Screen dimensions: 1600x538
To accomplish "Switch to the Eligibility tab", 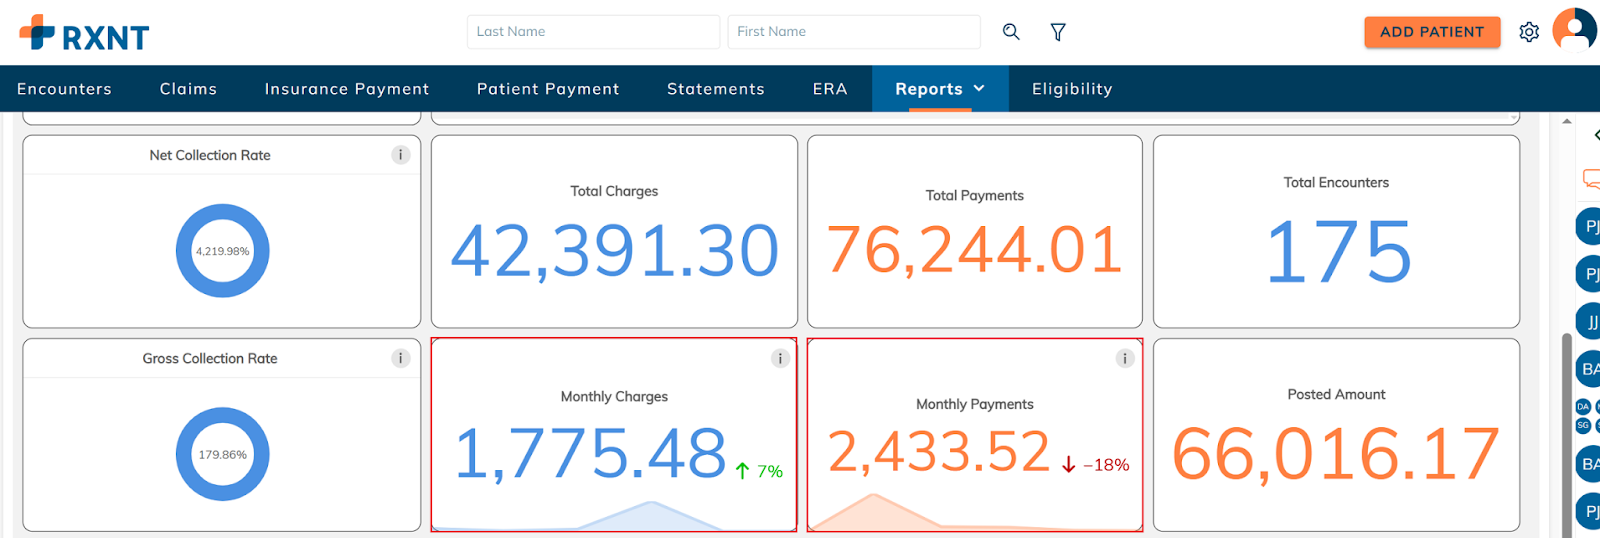I will [x=1072, y=89].
